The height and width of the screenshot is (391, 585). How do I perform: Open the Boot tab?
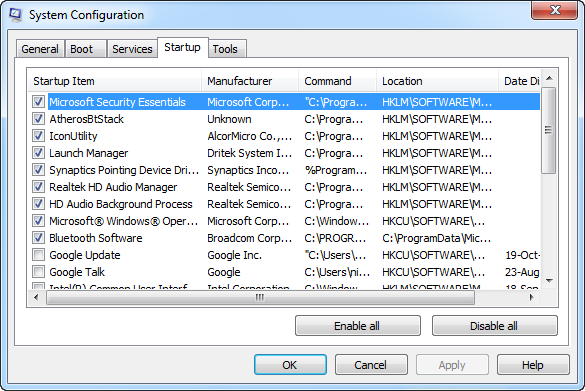[x=82, y=49]
